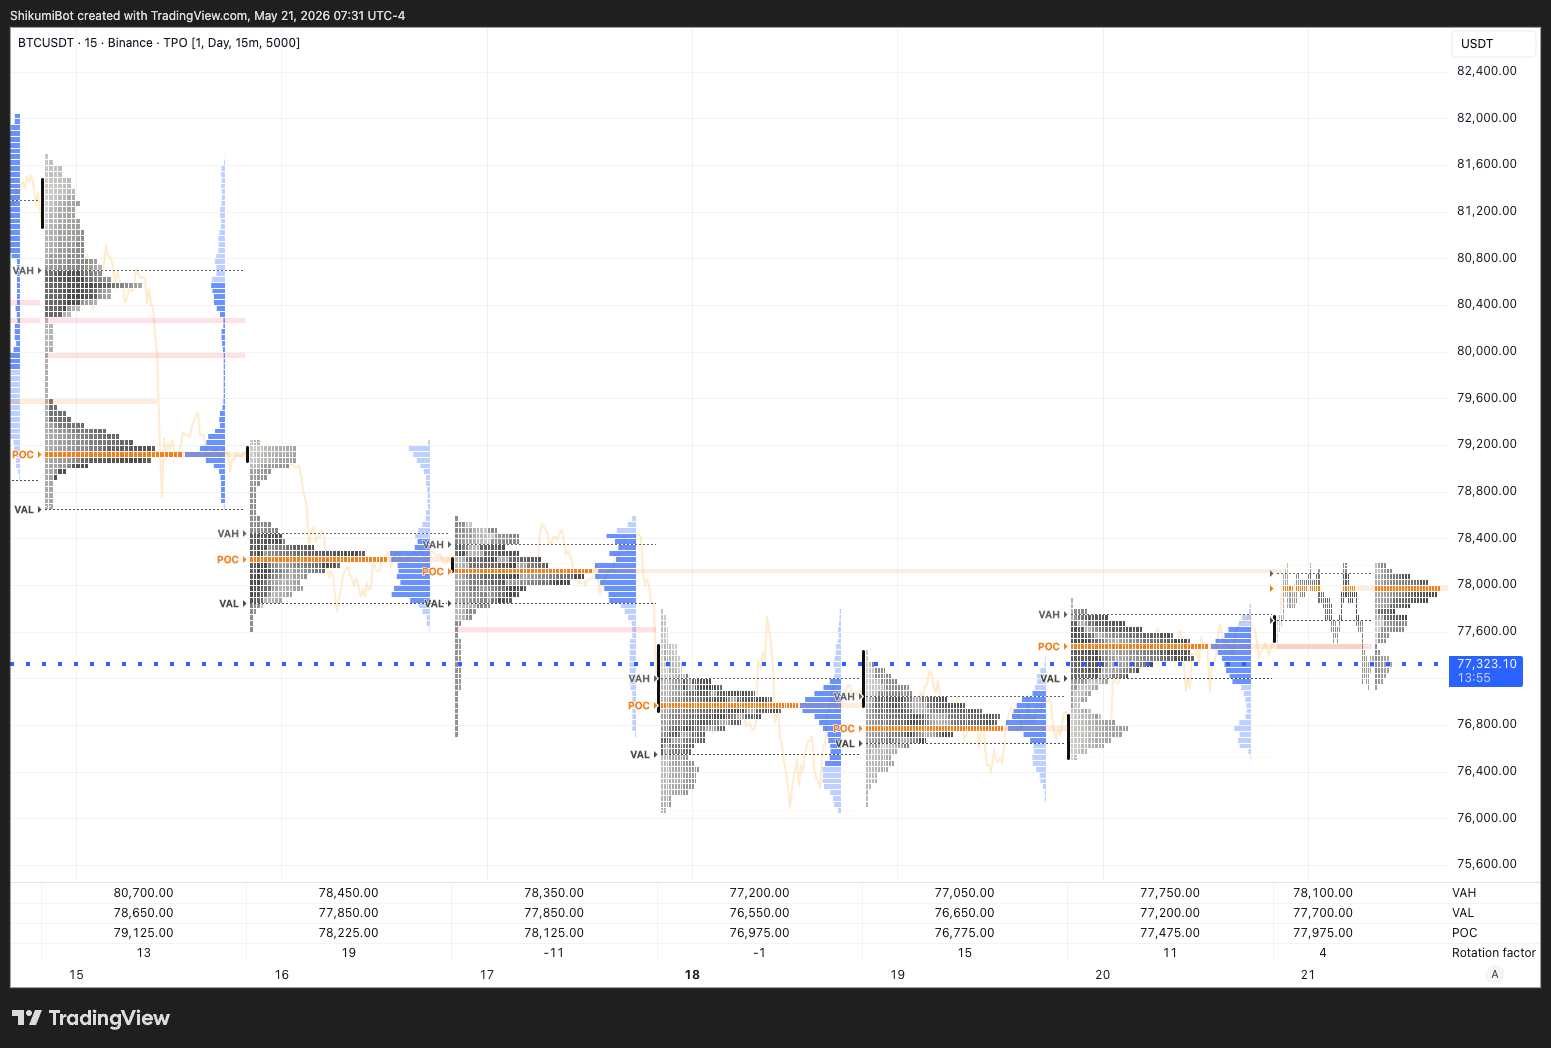Click the 78,450.00 VAH value for May 16
The width and height of the screenshot is (1551, 1048).
click(x=348, y=893)
